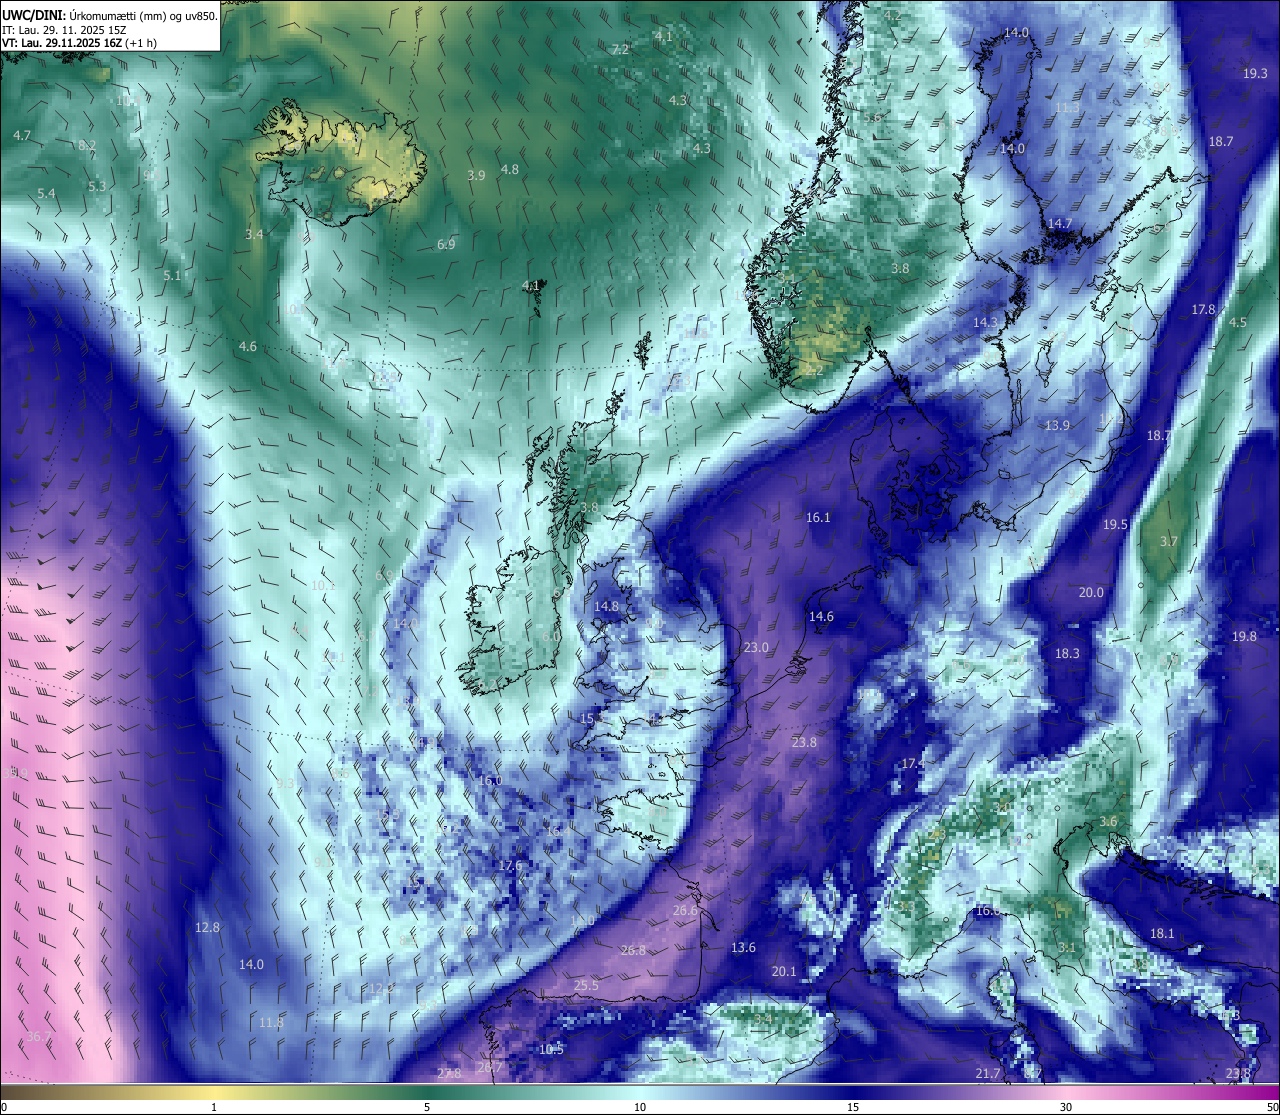Click the 18.3 value label
This screenshot has height=1115, width=1280.
pyautogui.click(x=1067, y=653)
